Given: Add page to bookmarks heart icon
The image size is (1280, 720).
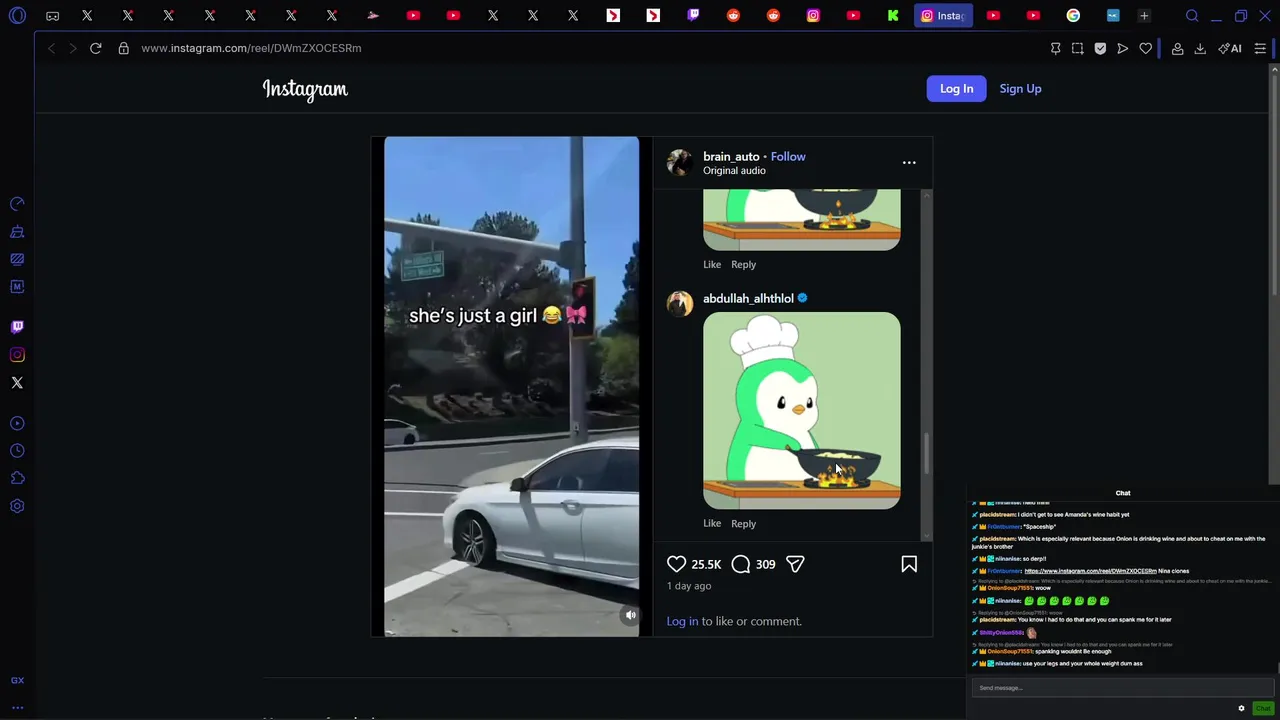Looking at the screenshot, I should point(1146,48).
